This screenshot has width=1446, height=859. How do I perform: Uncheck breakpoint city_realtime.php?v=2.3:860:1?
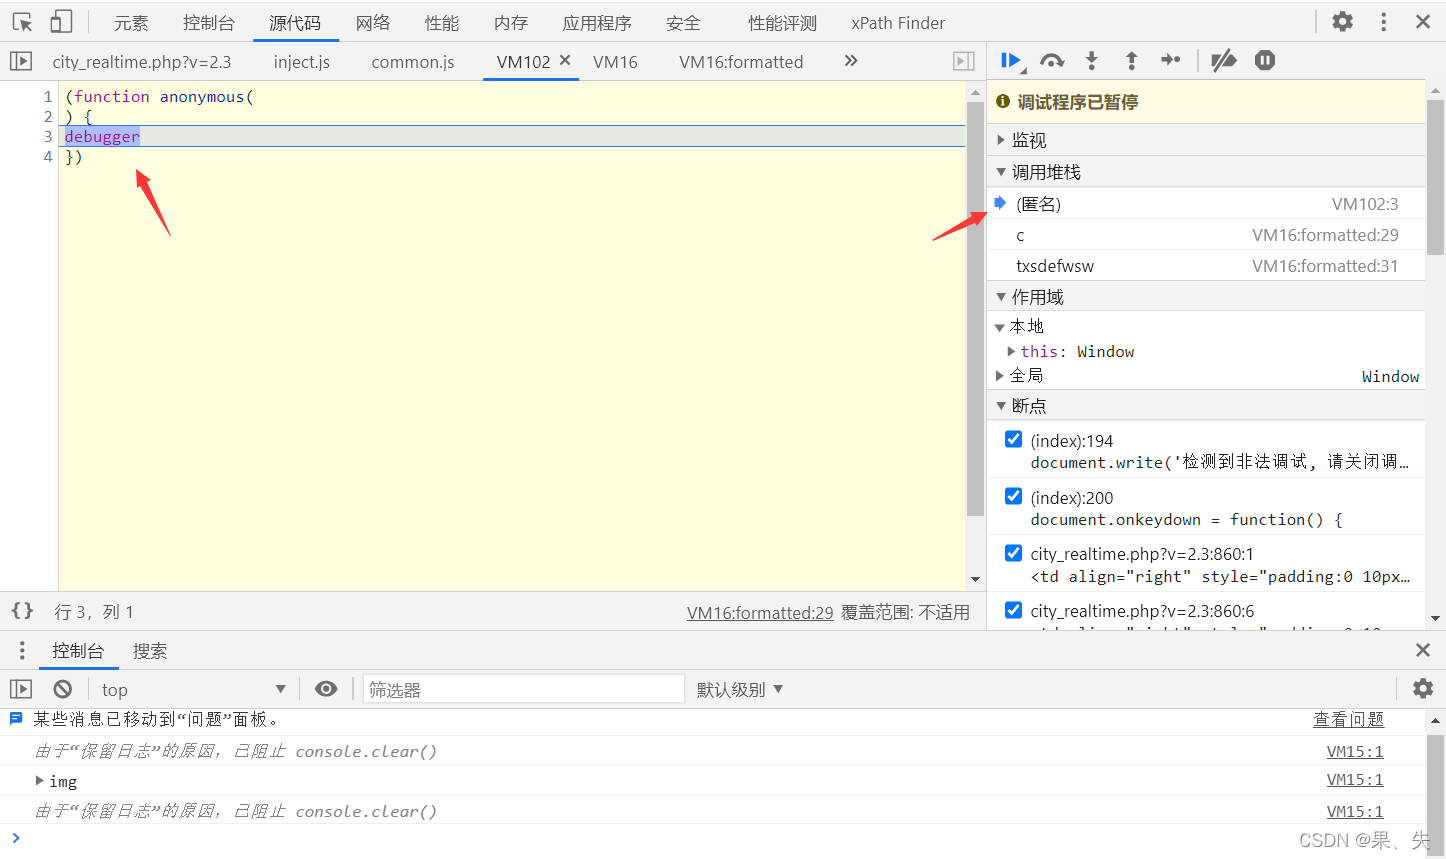click(1014, 552)
